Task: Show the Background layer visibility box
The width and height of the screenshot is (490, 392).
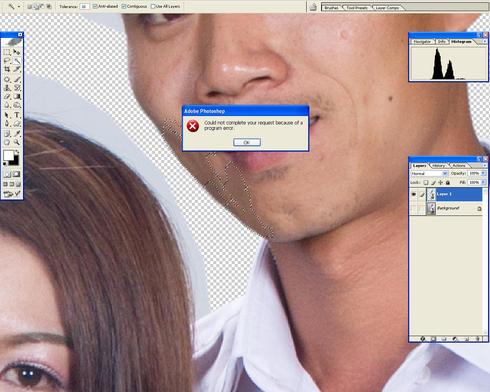Action: (x=414, y=208)
